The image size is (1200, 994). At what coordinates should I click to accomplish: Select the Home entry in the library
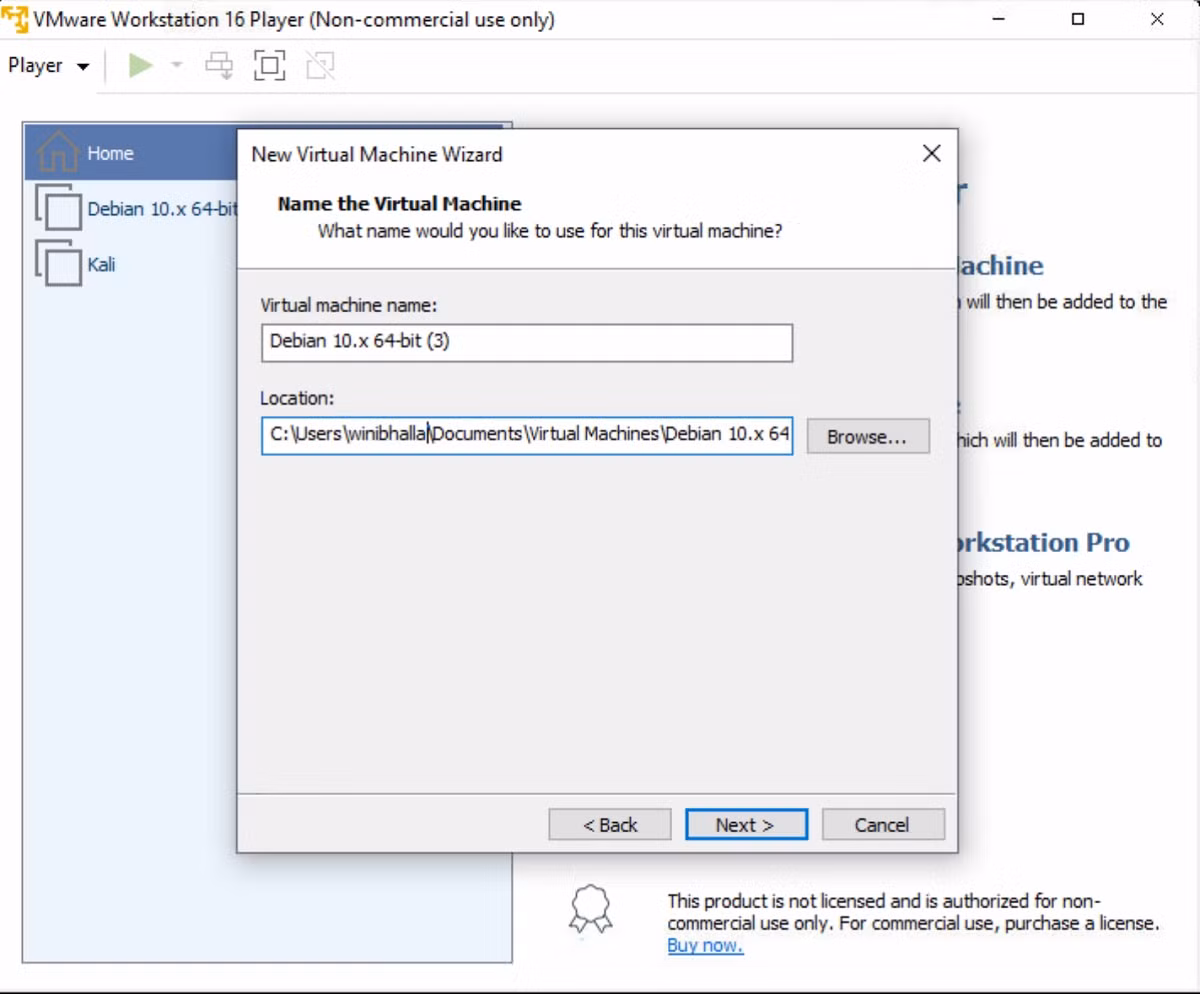coord(131,153)
